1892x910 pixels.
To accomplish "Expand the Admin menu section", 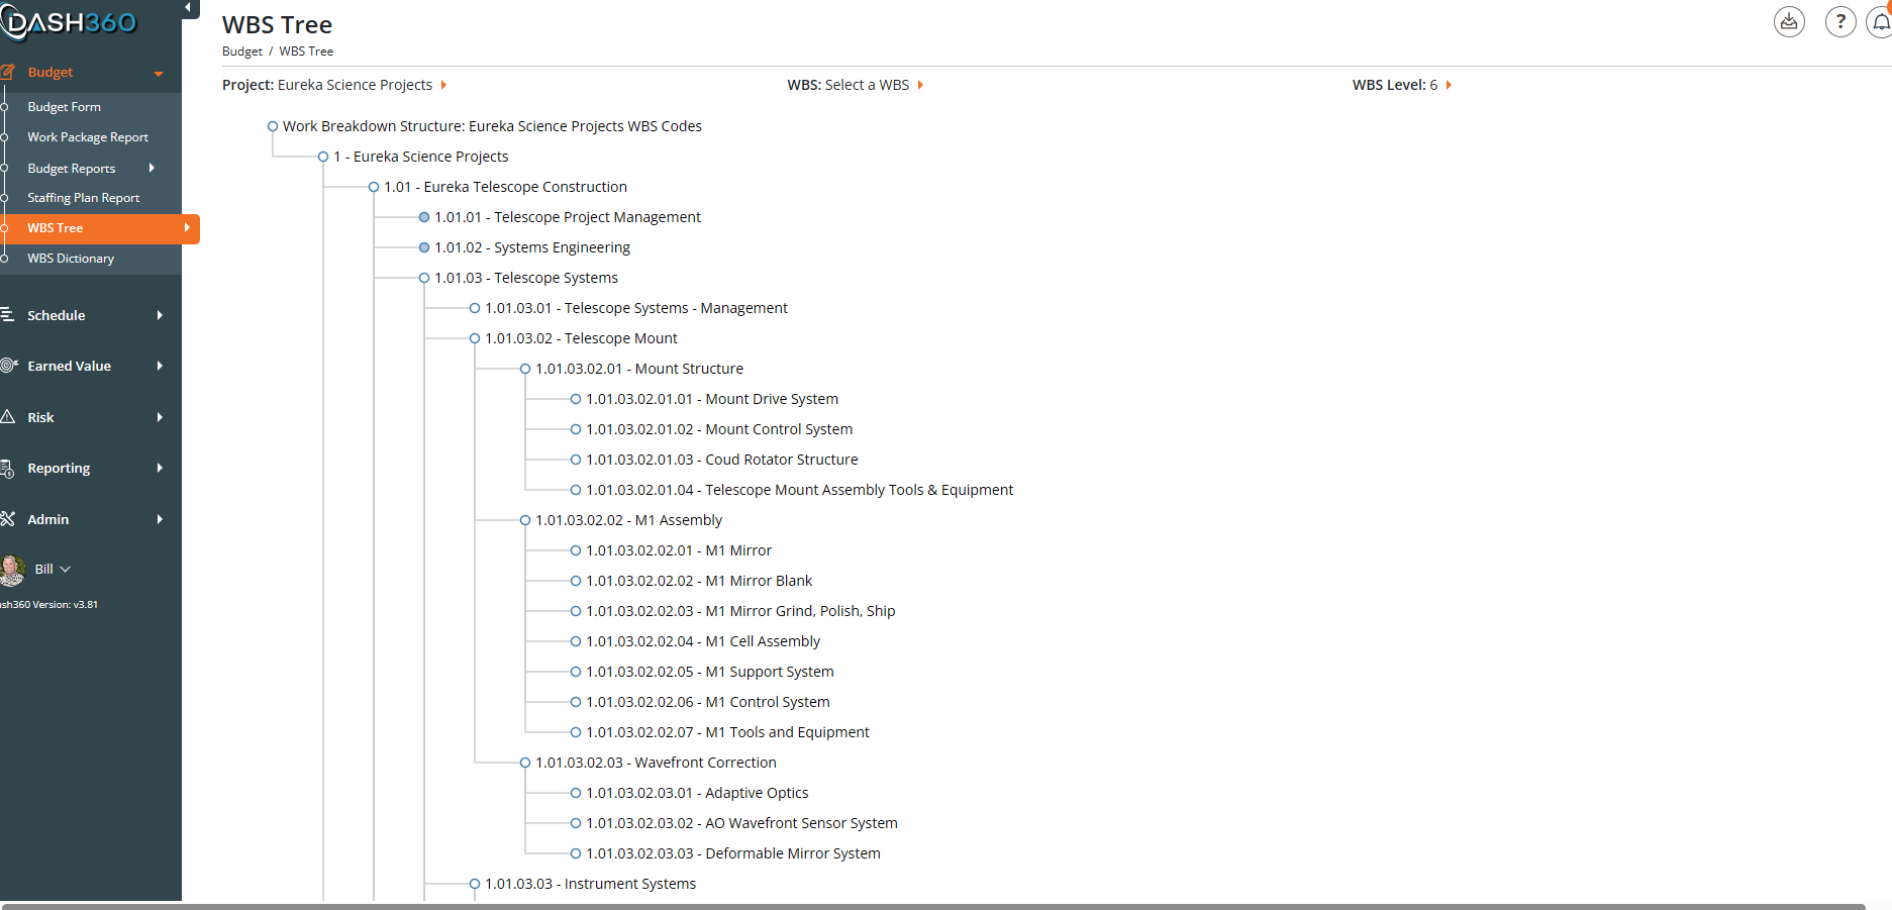I will 159,519.
